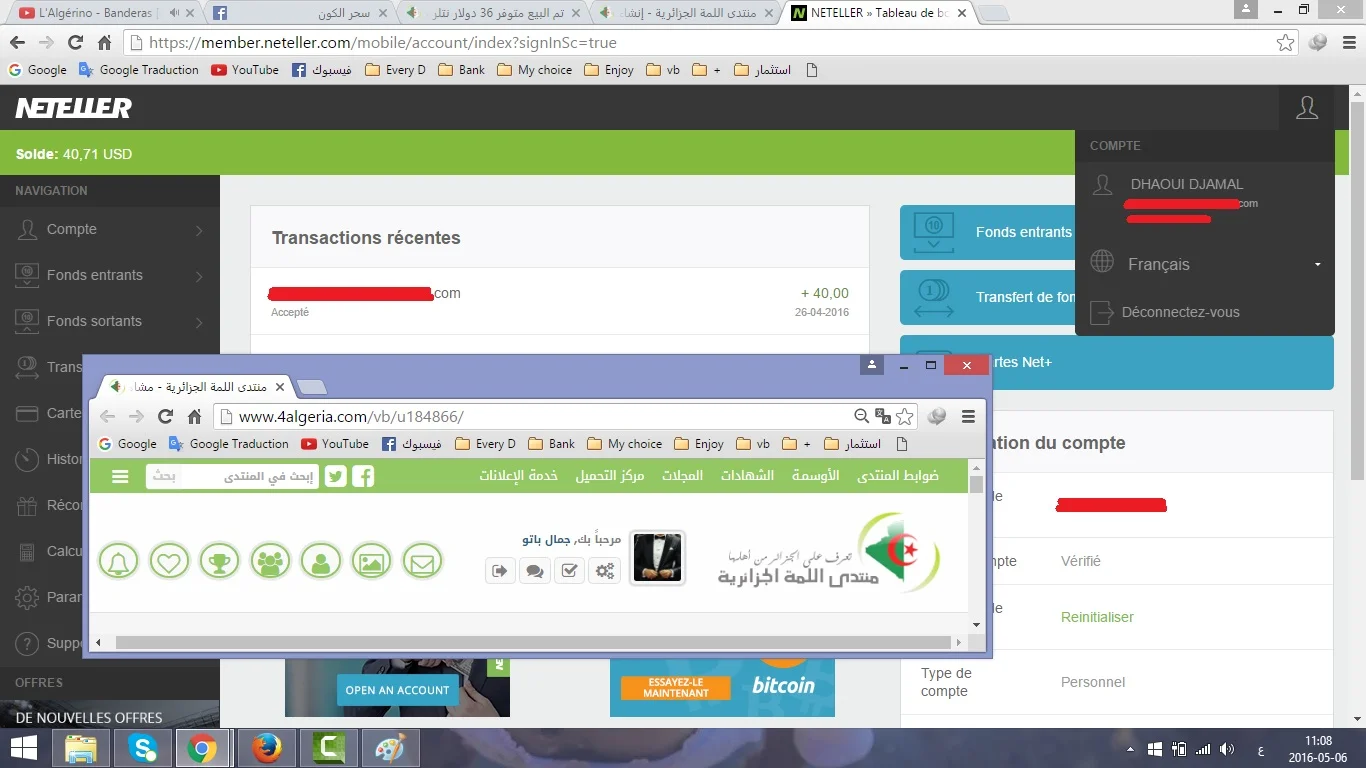The image size is (1366, 768).
Task: Click the forum search input field
Action: [232, 477]
